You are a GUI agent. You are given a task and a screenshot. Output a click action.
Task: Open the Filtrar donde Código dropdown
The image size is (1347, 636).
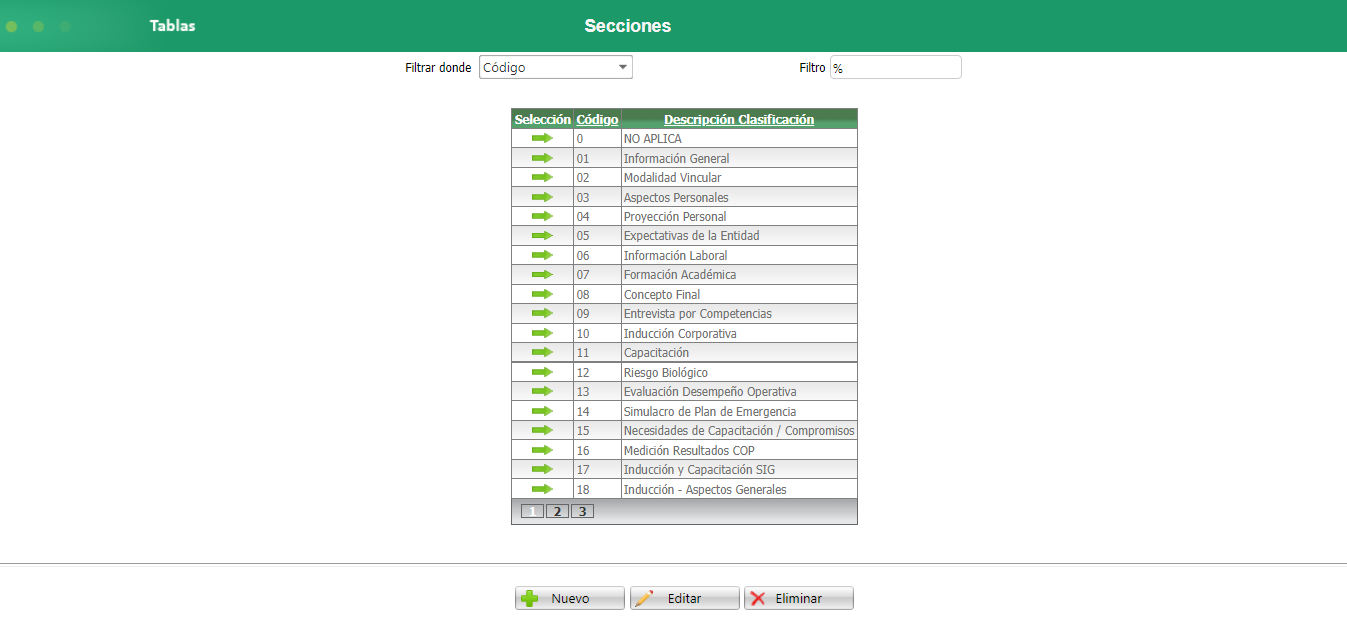pos(555,67)
